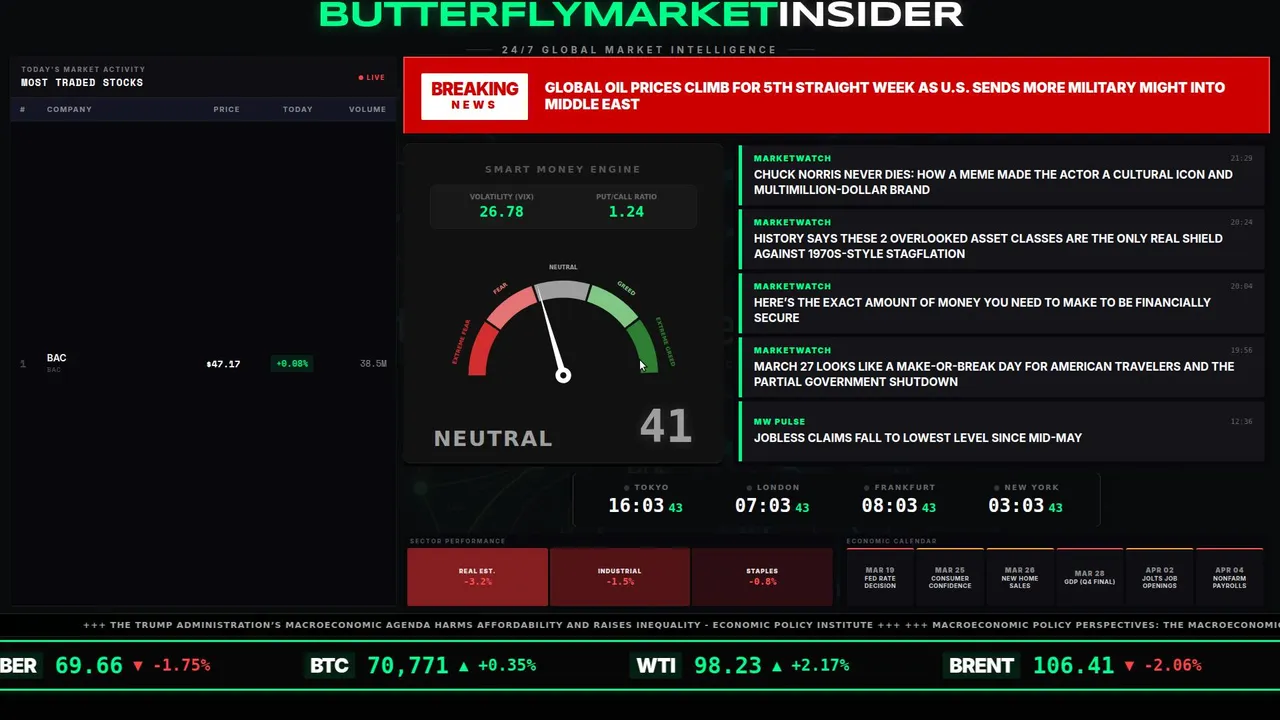The width and height of the screenshot is (1280, 720).
Task: Click the BTC price 70,771
Action: (x=407, y=665)
